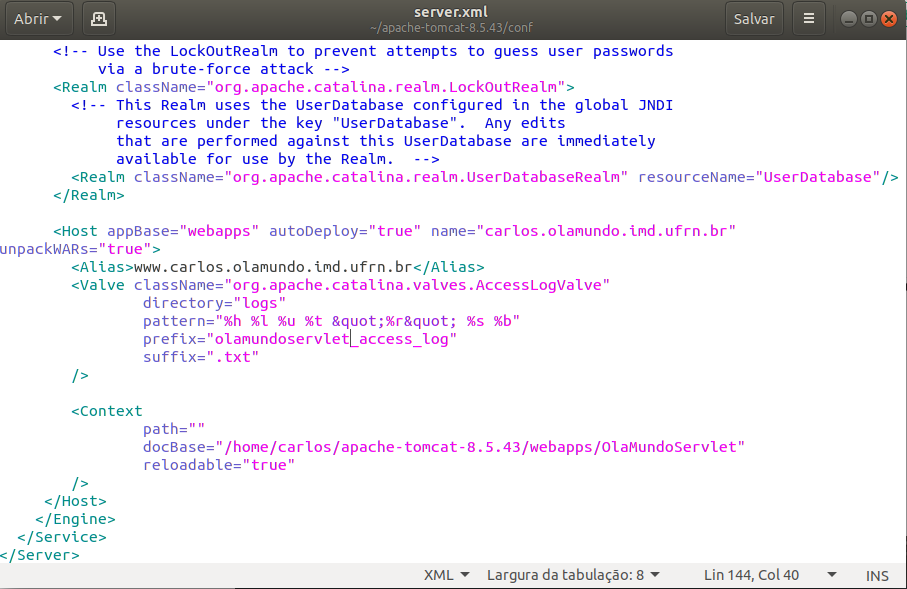Open the XML syntax highlighting dropdown
The image size is (907, 589).
(x=446, y=575)
